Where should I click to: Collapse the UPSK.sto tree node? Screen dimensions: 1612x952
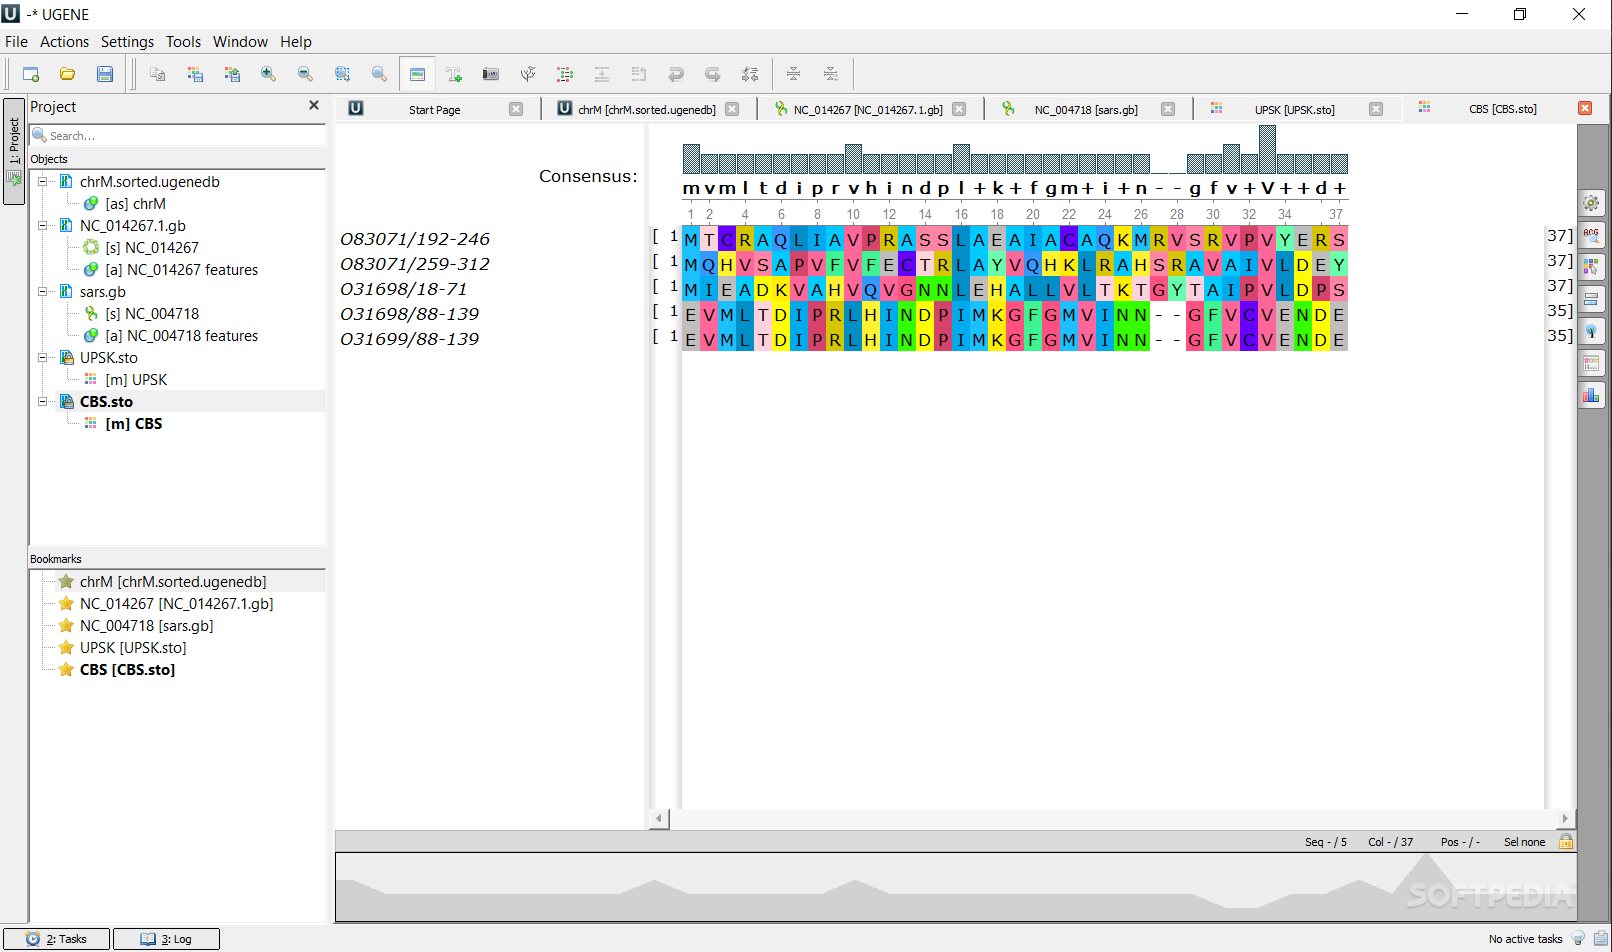tap(43, 358)
